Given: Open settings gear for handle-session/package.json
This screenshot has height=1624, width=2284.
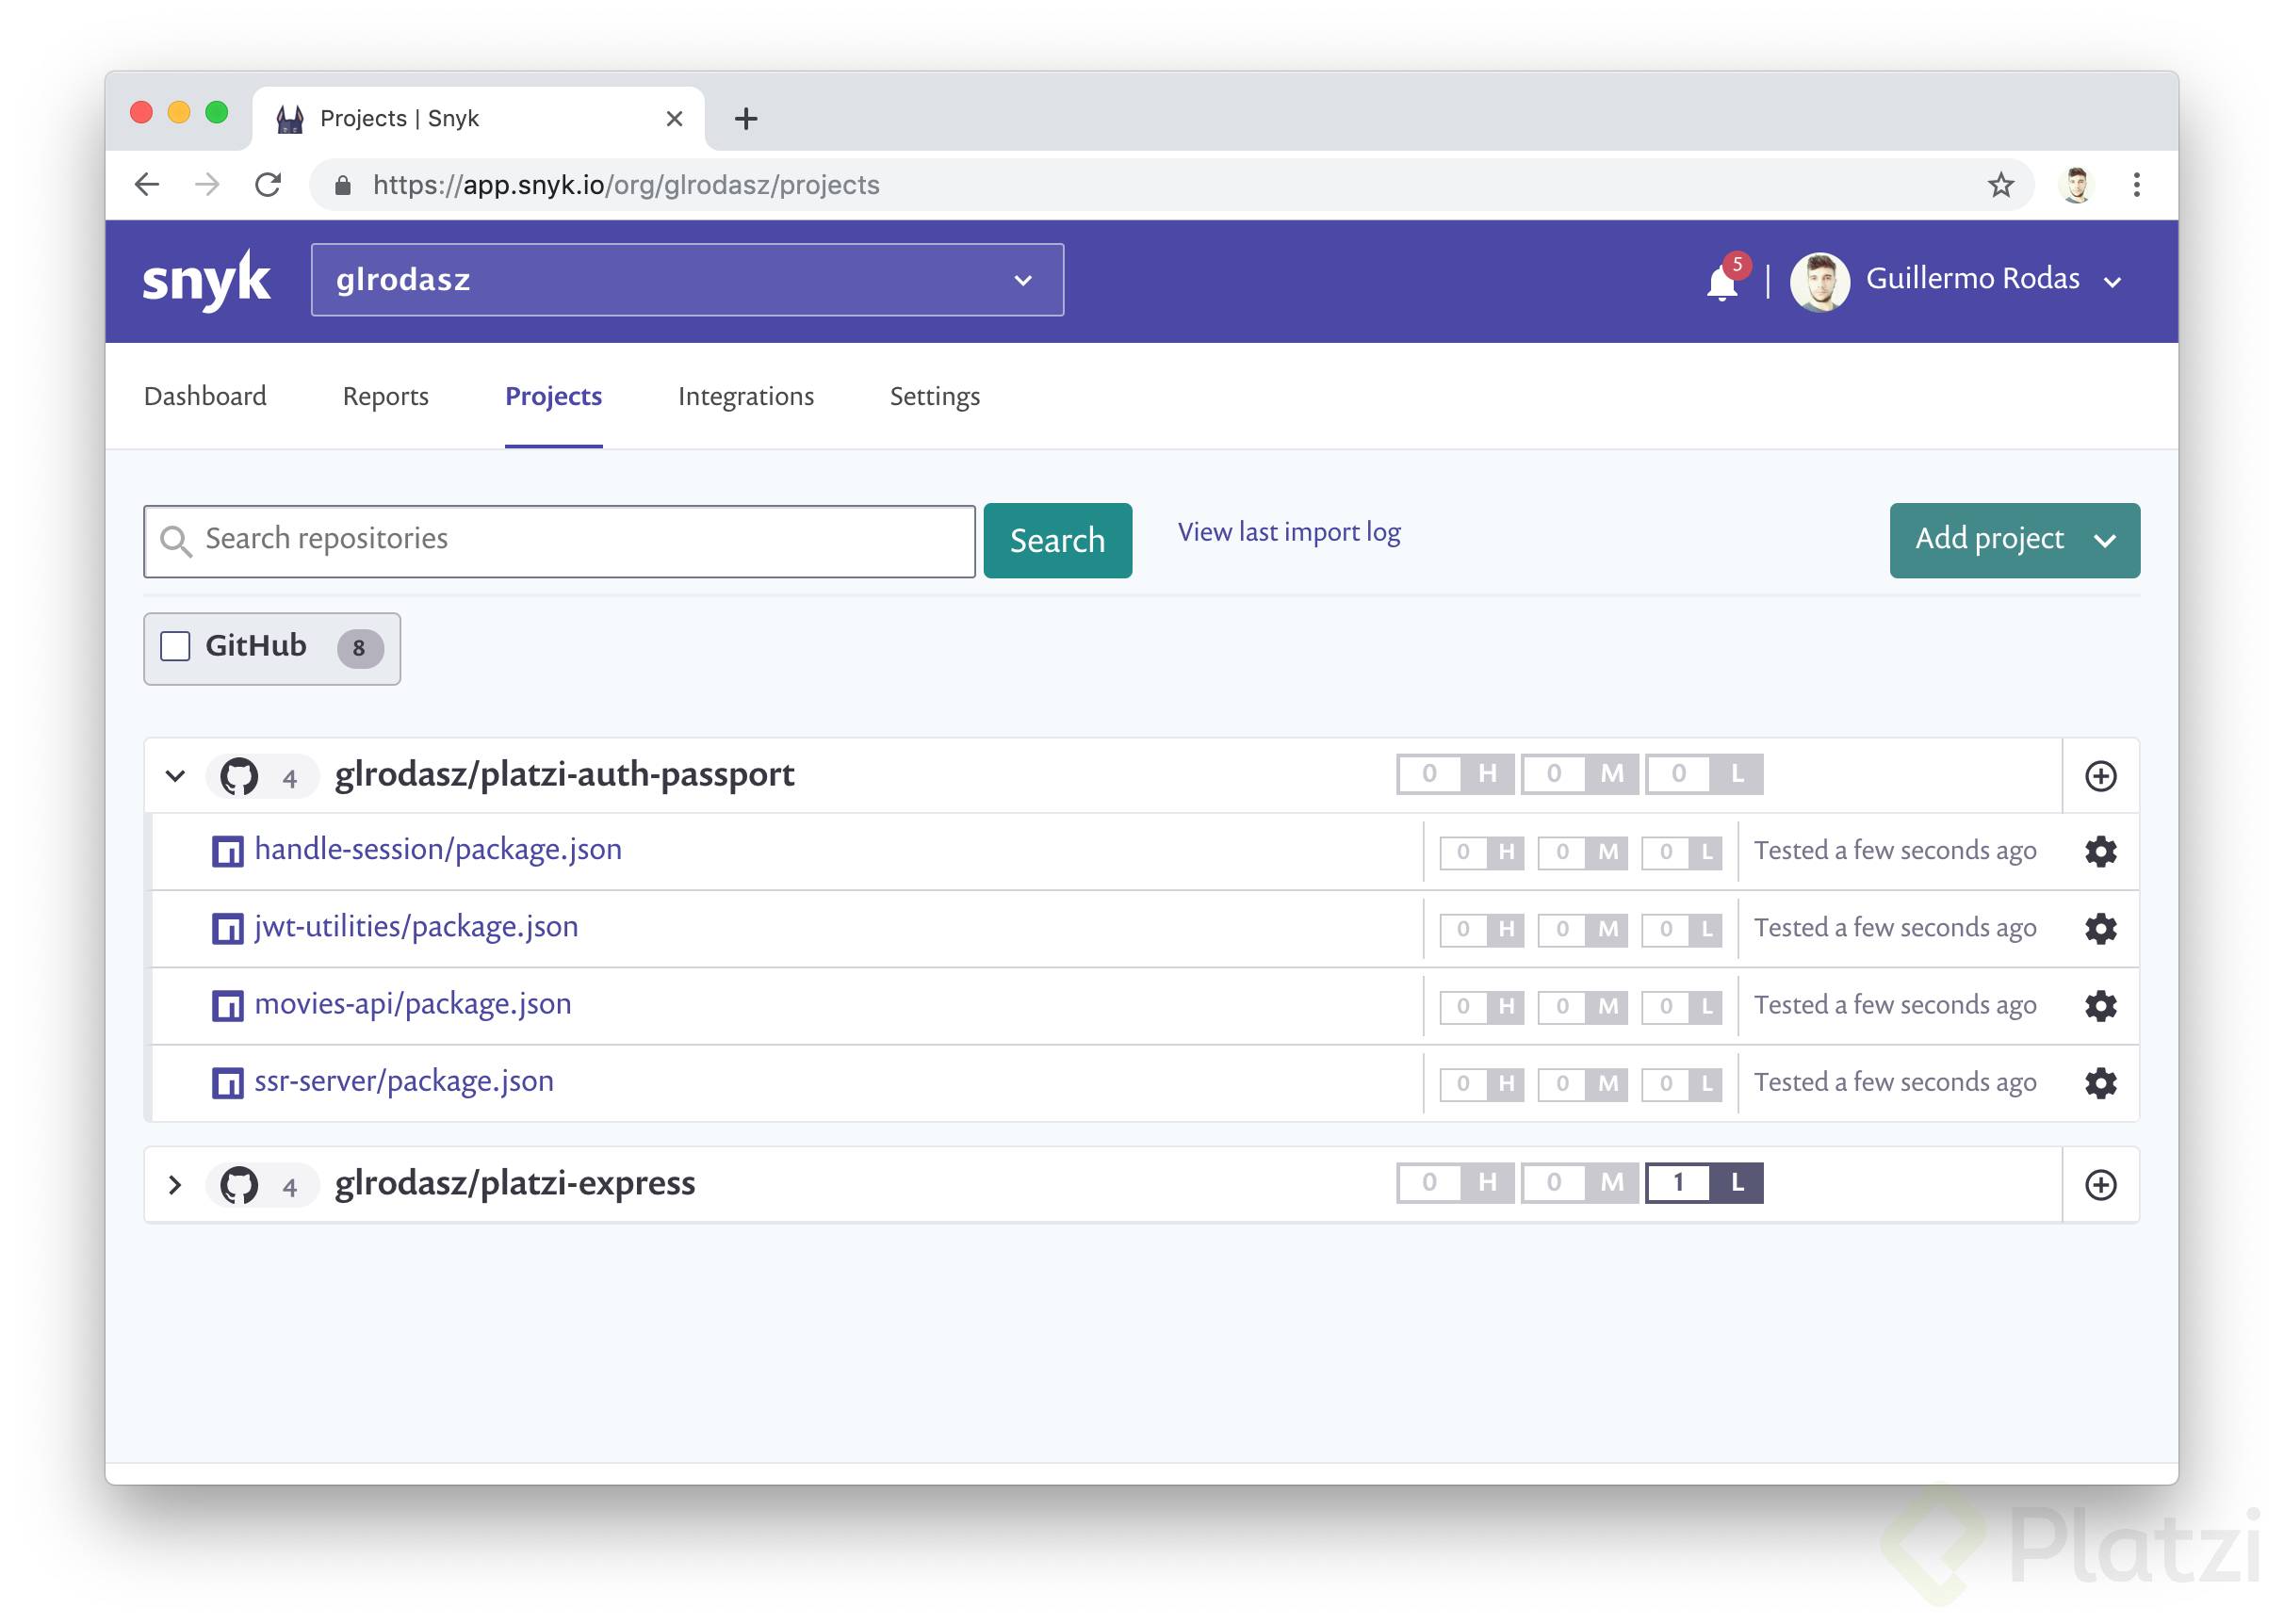Looking at the screenshot, I should [x=2100, y=851].
